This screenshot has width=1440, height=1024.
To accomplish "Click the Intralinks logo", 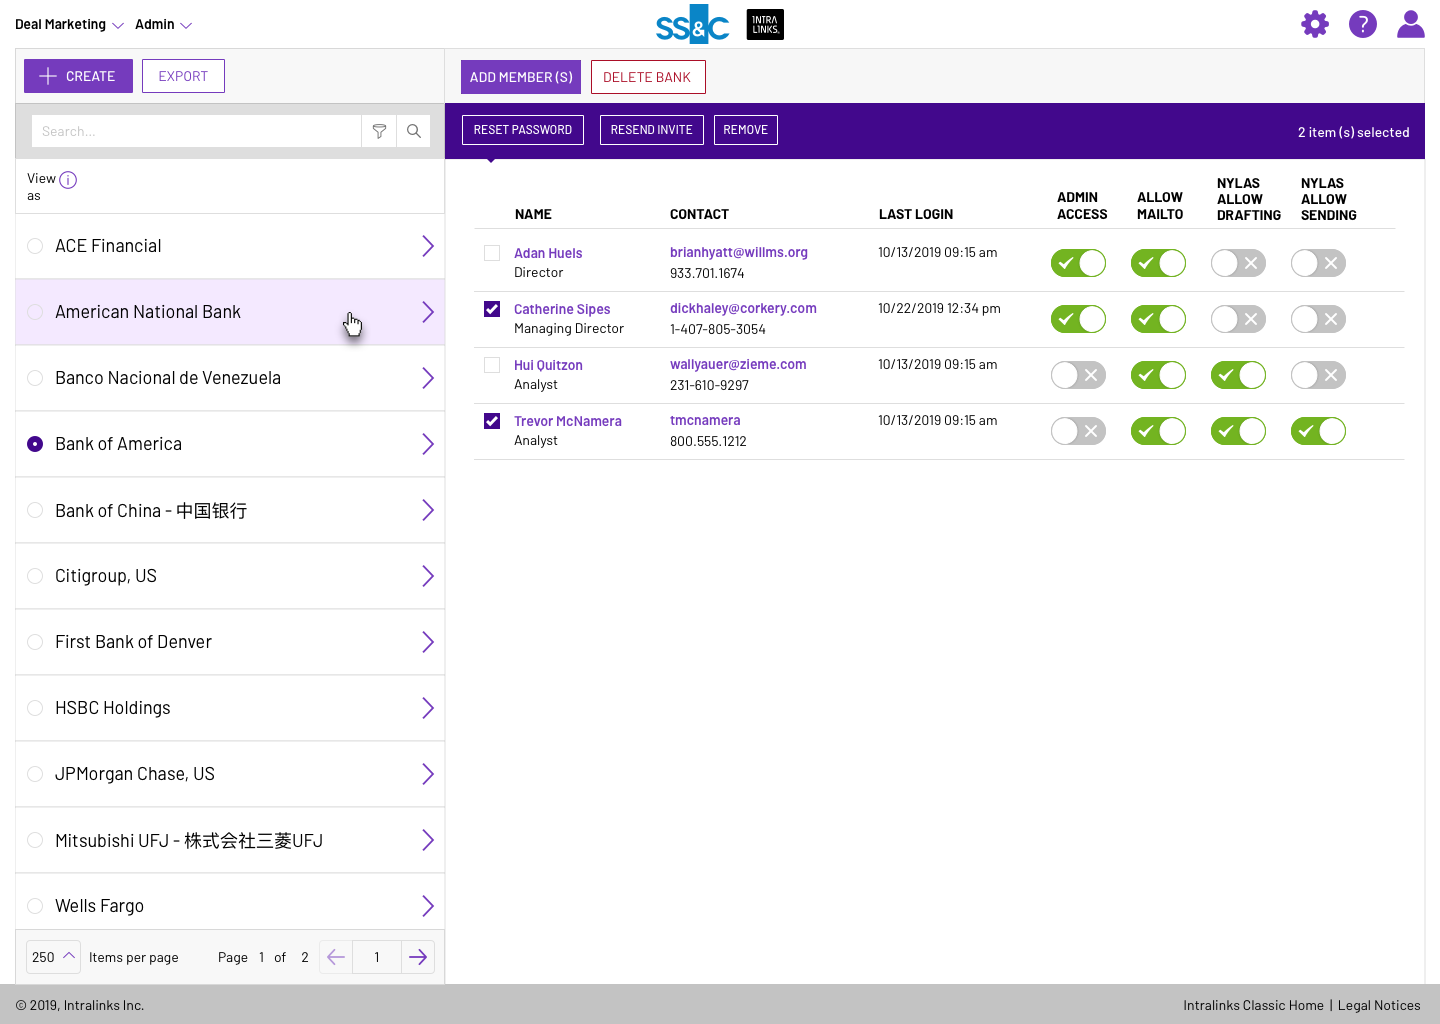I will [765, 25].
